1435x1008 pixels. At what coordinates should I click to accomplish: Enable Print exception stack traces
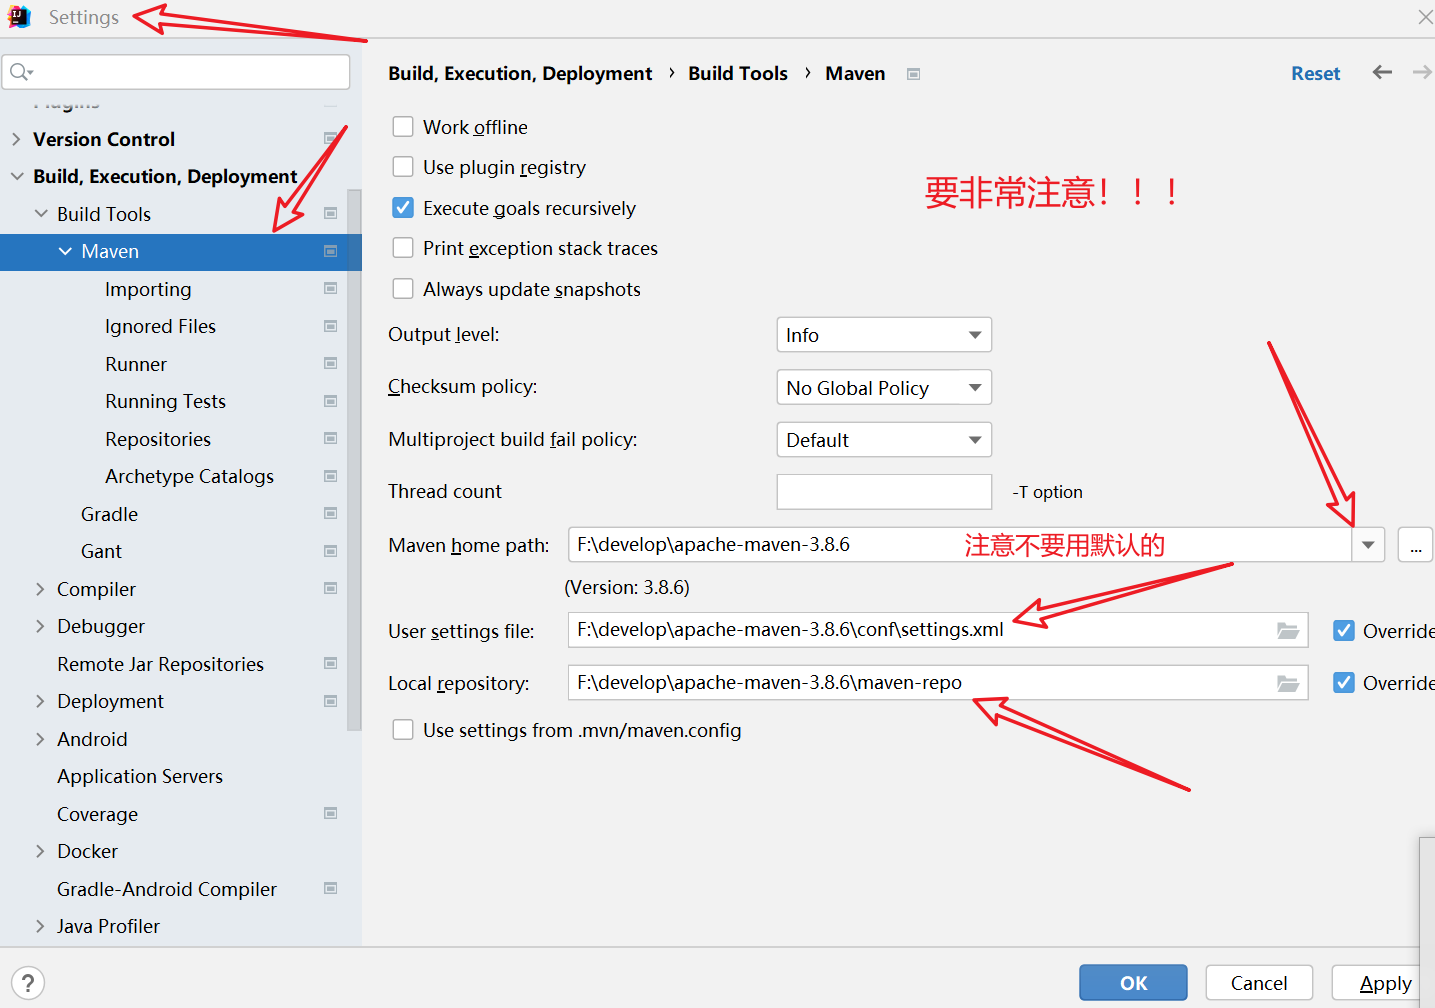pyautogui.click(x=403, y=247)
